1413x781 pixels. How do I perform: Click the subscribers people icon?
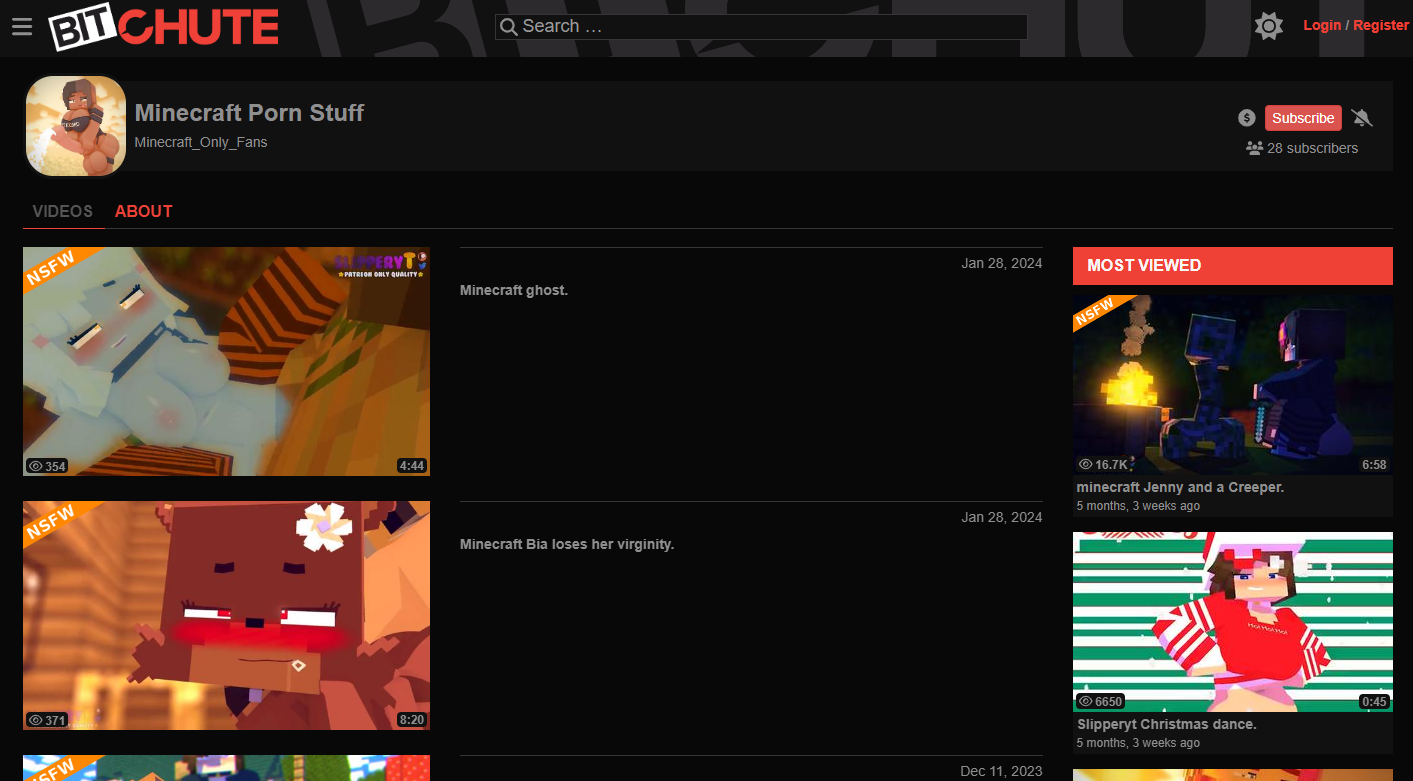[1254, 148]
